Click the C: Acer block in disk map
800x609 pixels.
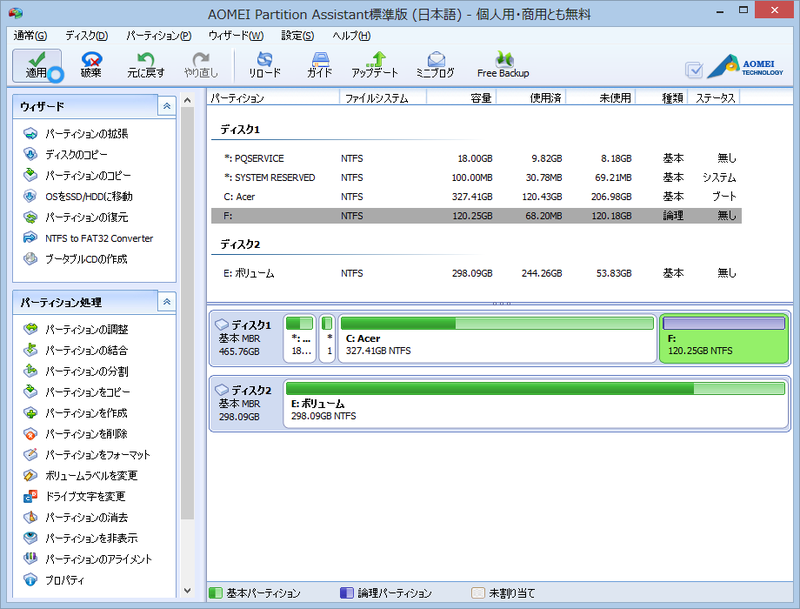(x=497, y=338)
